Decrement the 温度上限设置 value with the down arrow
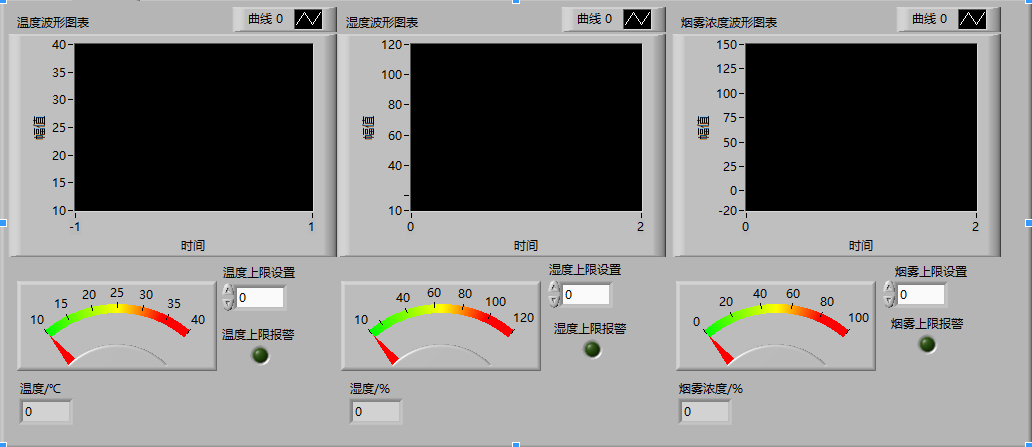The height and width of the screenshot is (447, 1032). click(228, 303)
